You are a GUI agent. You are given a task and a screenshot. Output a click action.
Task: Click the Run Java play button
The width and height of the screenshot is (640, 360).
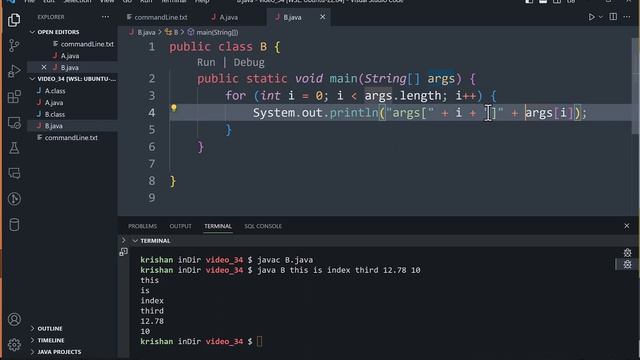[x=591, y=17]
